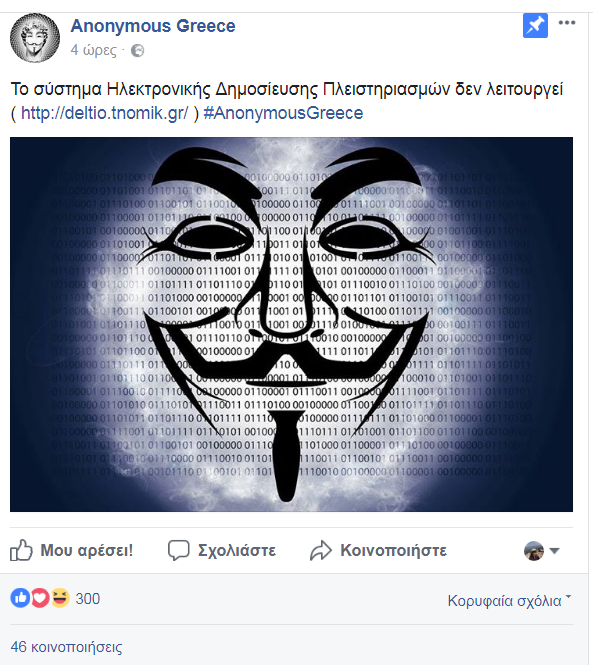Click the public globe privacy icon

137,50
